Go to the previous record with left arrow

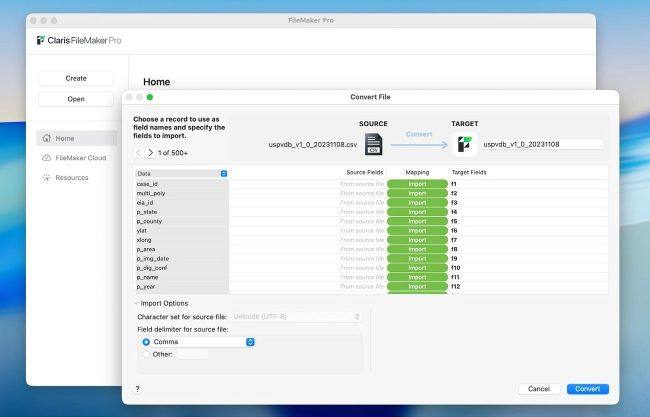tap(138, 153)
